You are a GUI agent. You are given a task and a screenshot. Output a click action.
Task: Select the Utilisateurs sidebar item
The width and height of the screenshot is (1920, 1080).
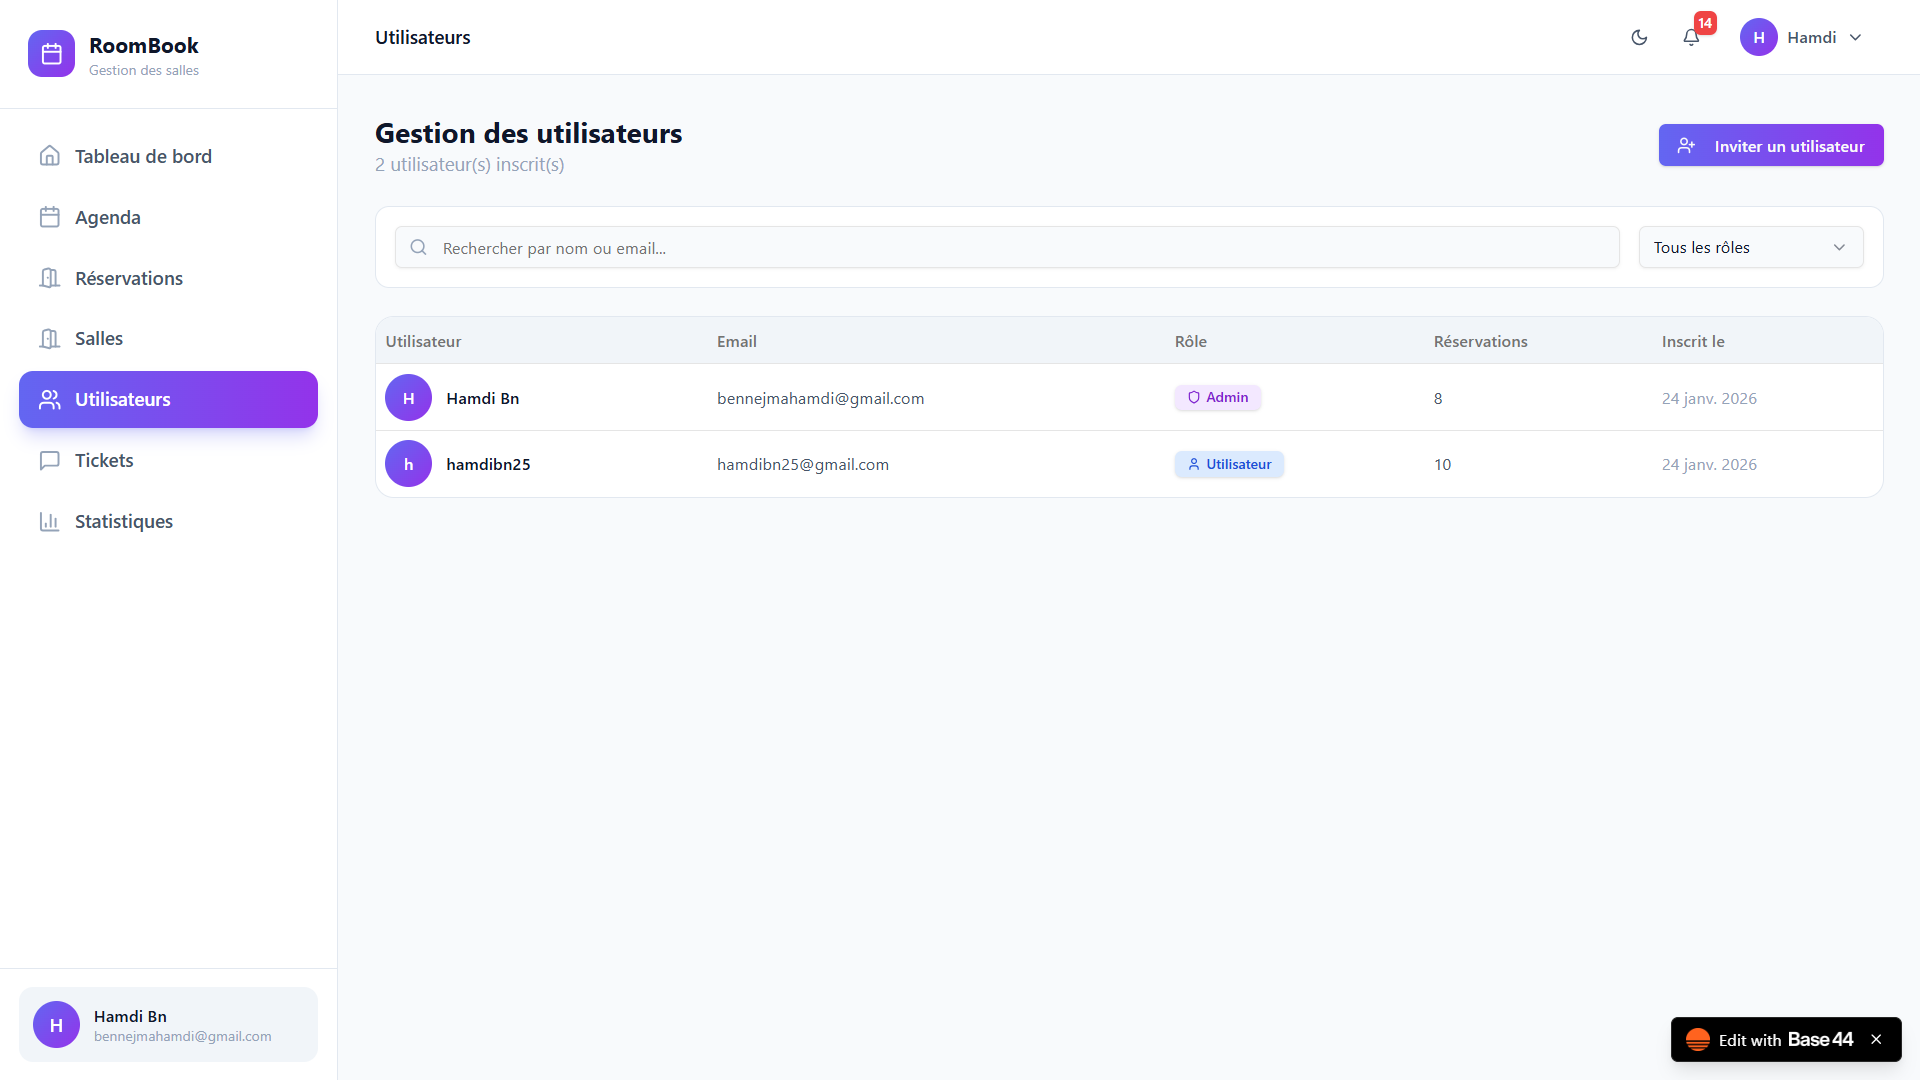(x=168, y=399)
